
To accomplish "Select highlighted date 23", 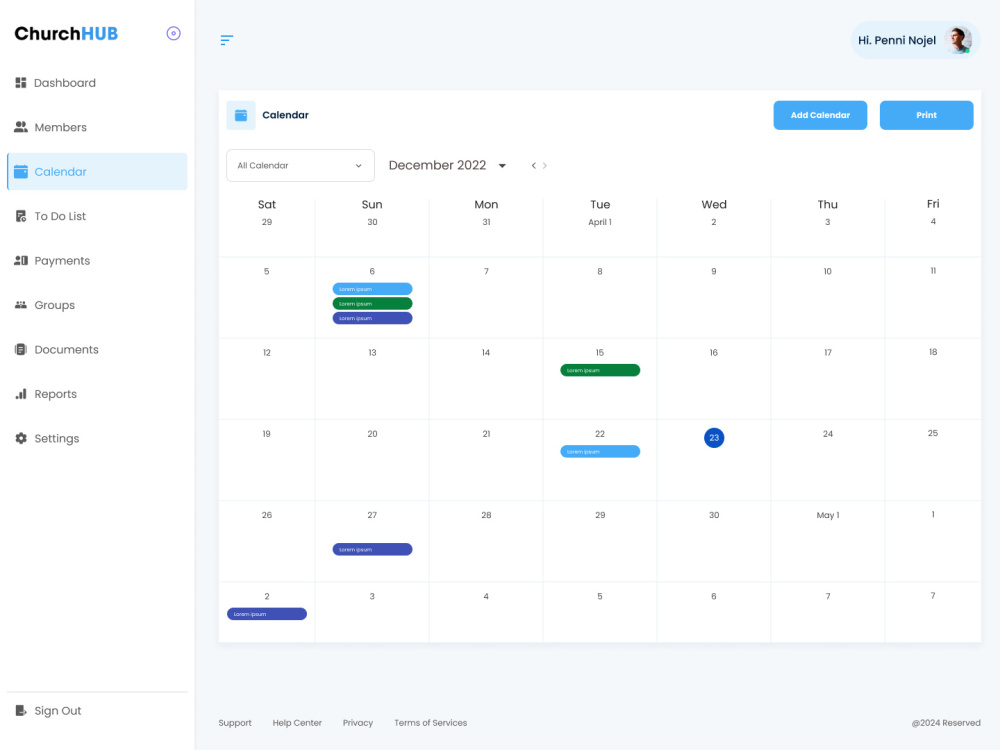I will tap(714, 438).
